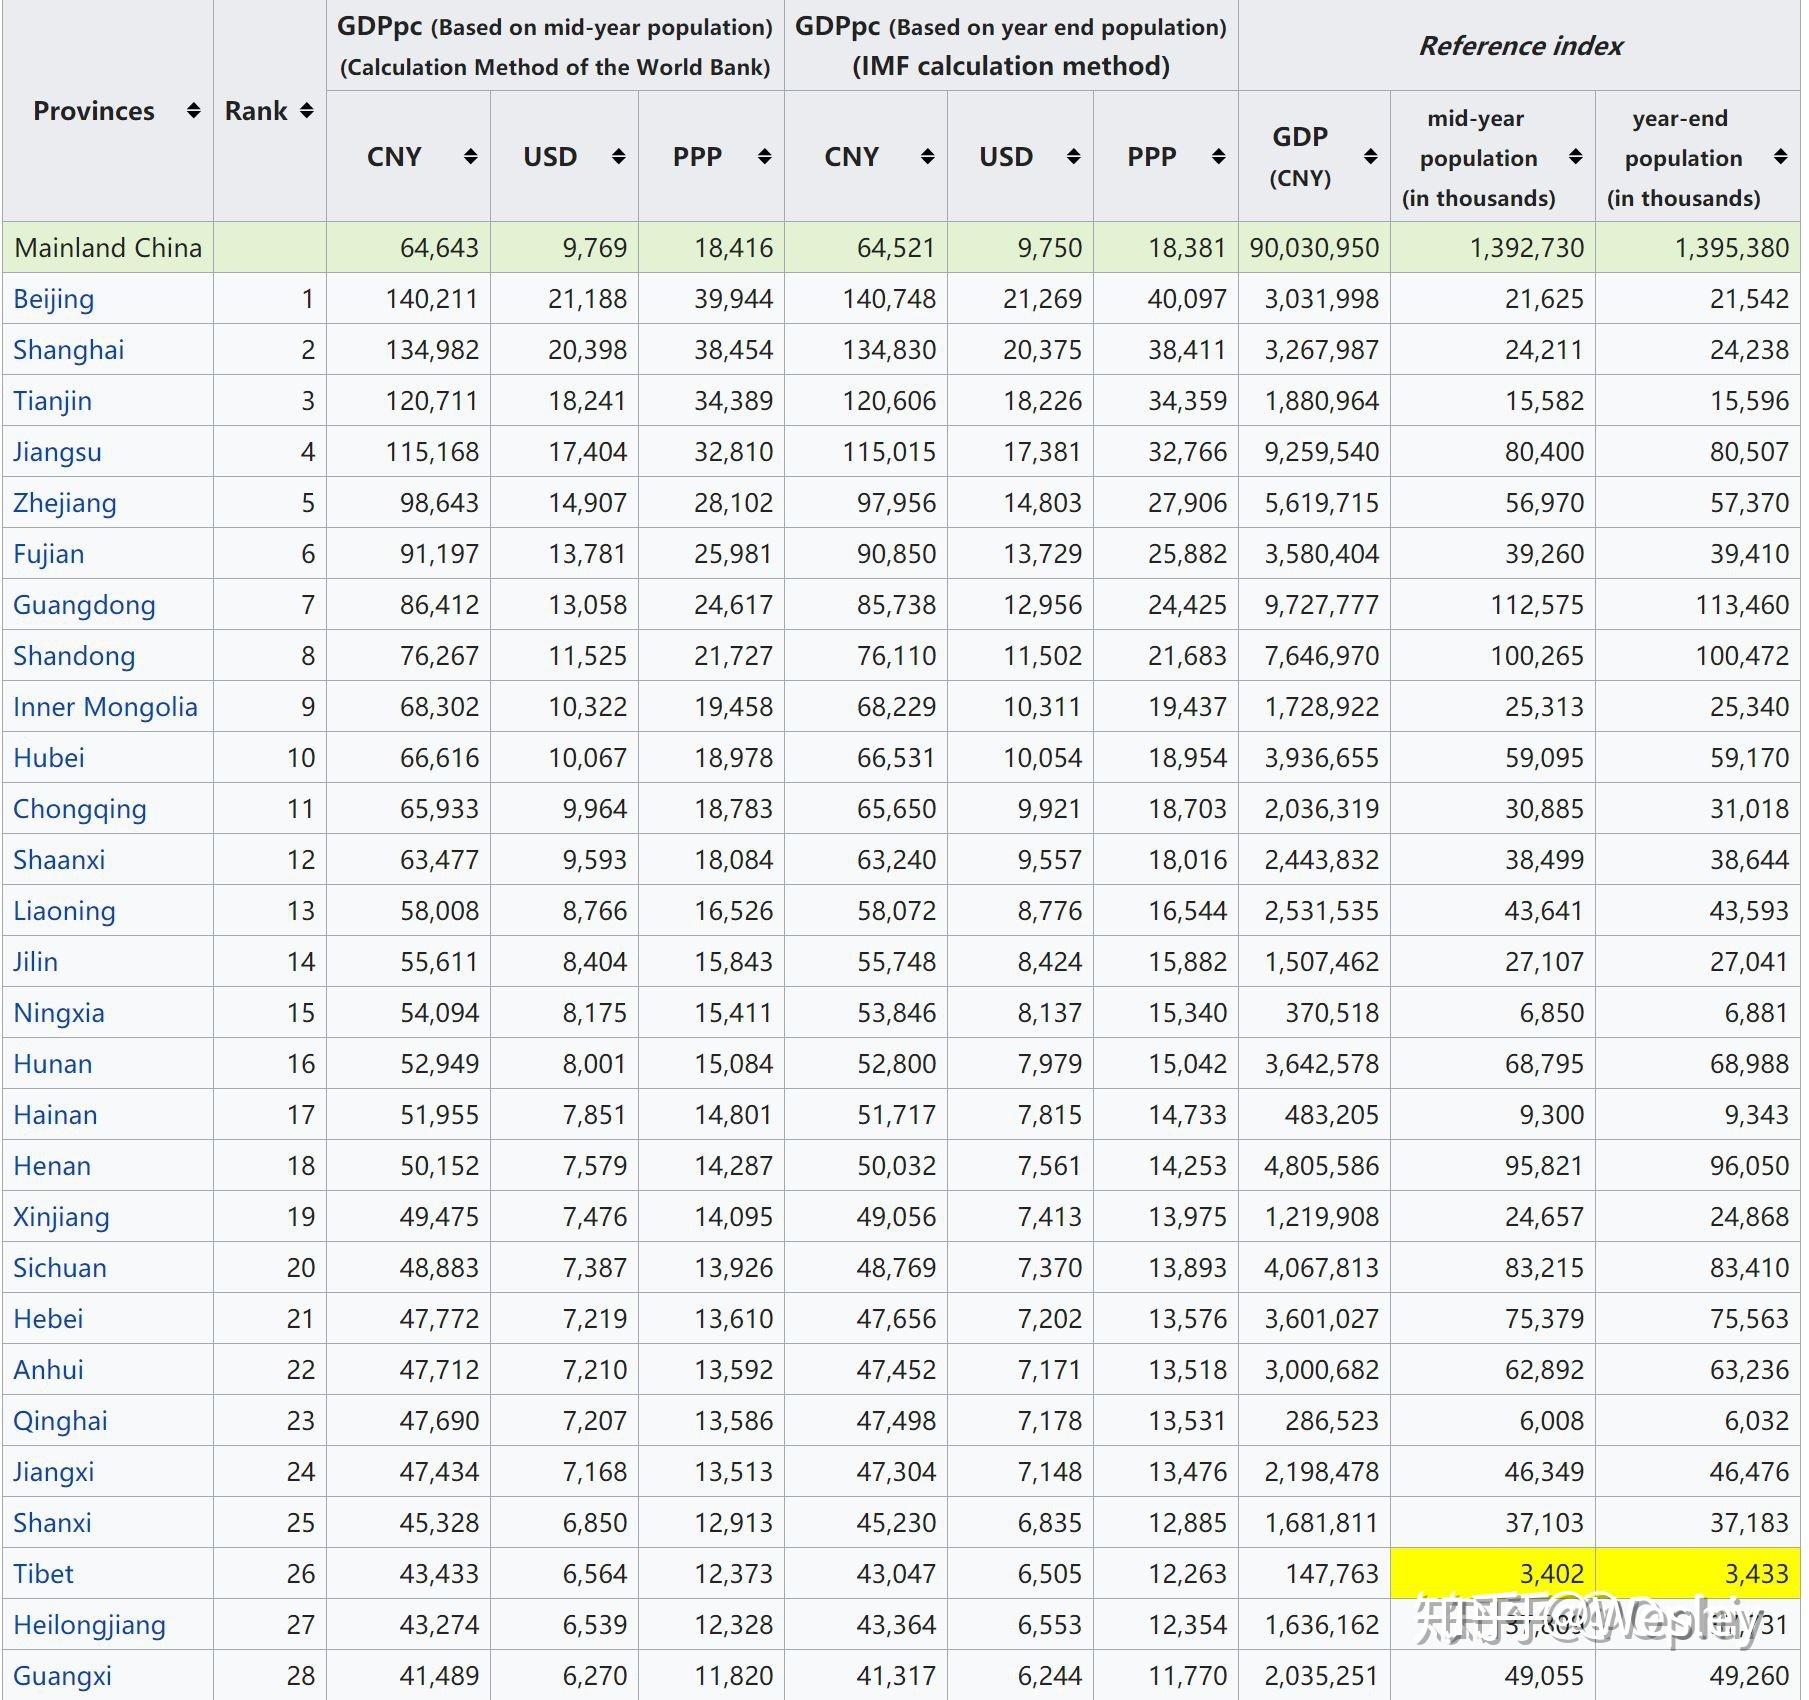Open the Hubei province link
Viewport: 1809px width, 1700px height.
[x=49, y=758]
